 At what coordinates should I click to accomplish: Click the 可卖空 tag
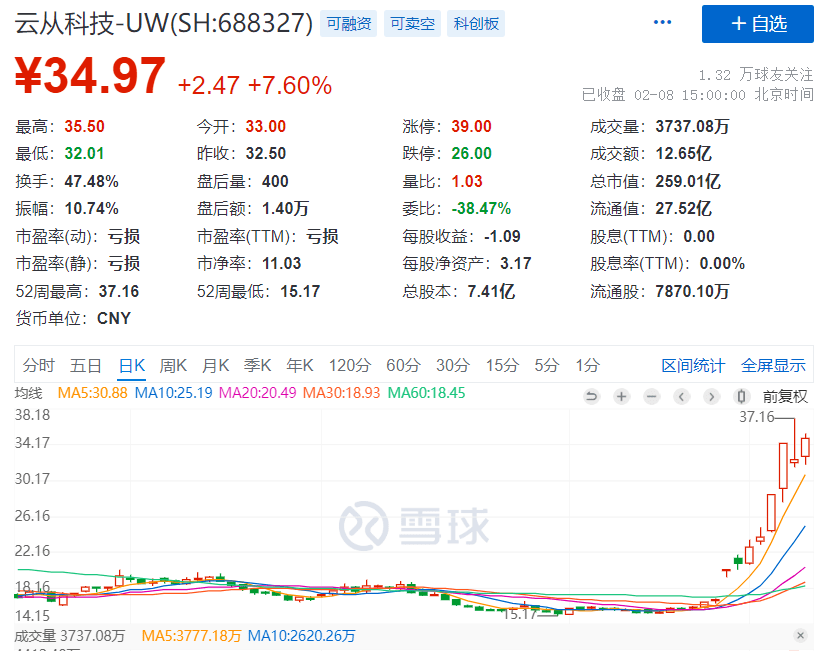click(412, 24)
